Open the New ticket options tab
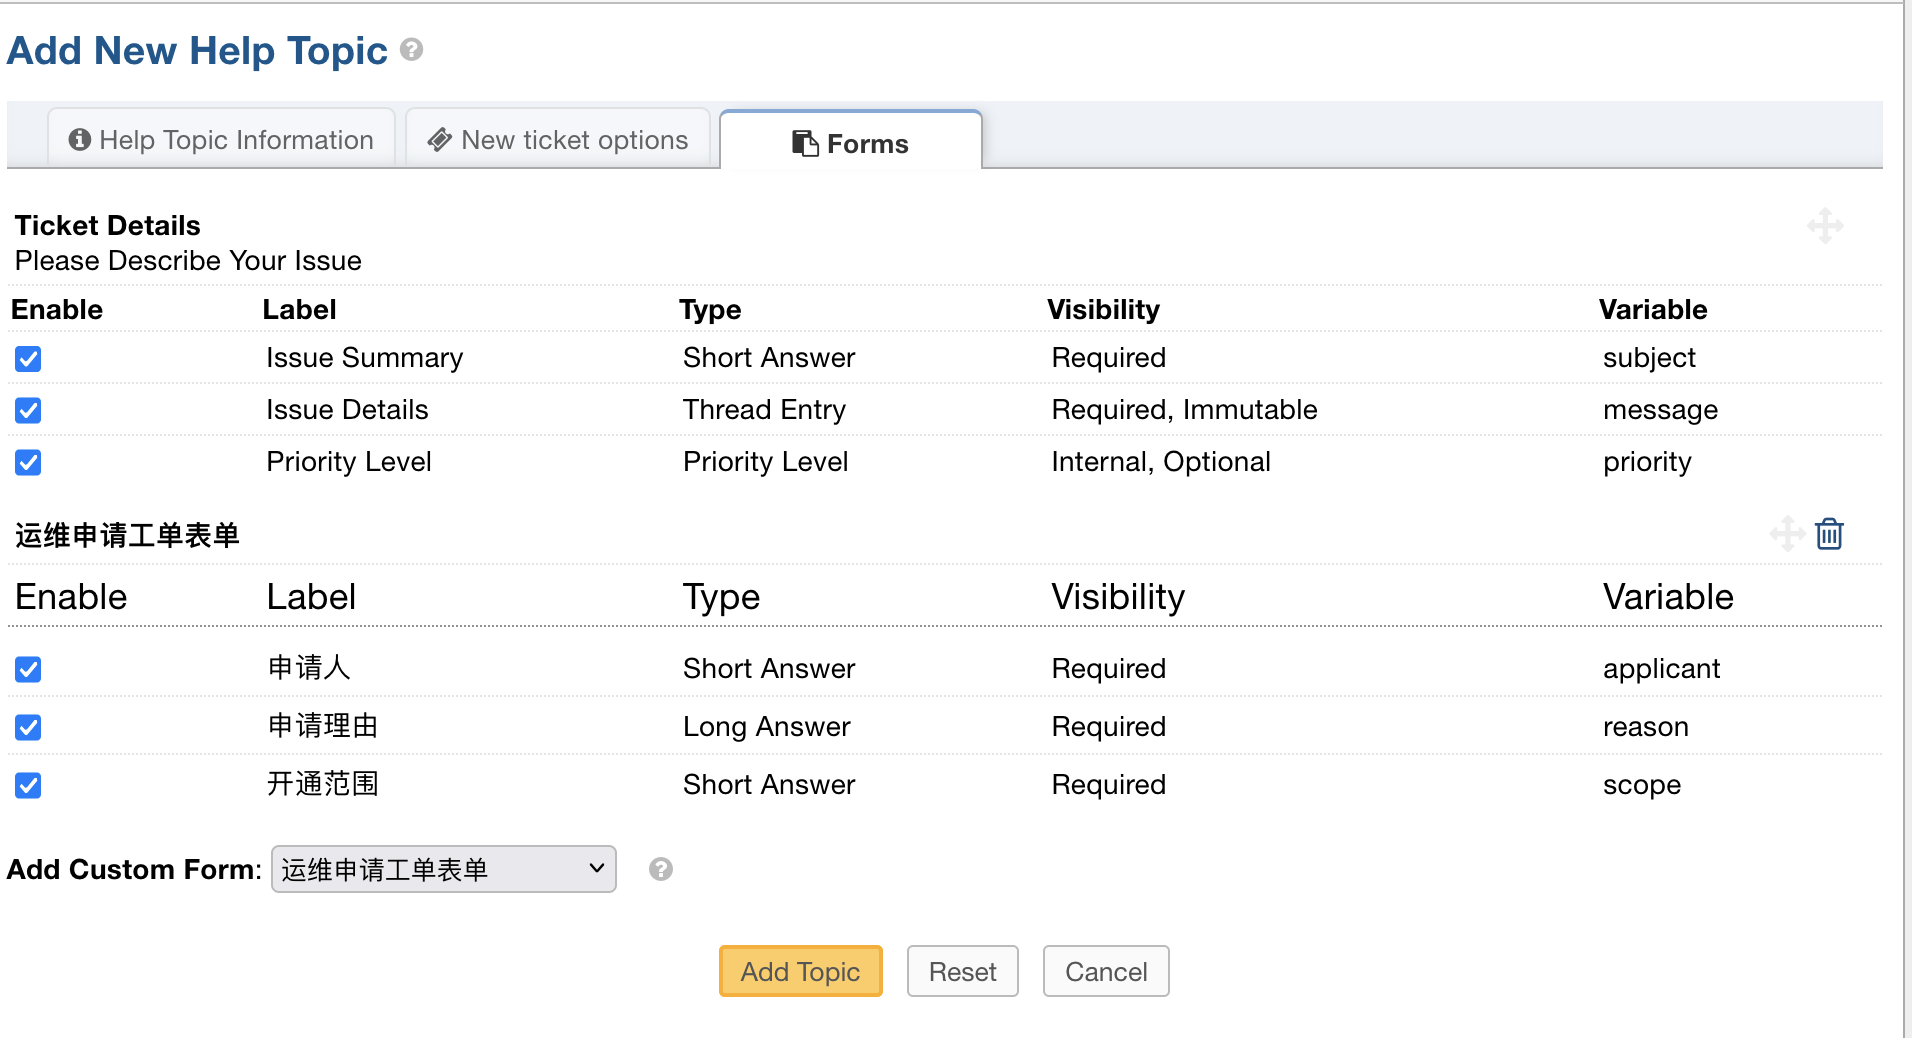This screenshot has width=1912, height=1038. point(558,140)
